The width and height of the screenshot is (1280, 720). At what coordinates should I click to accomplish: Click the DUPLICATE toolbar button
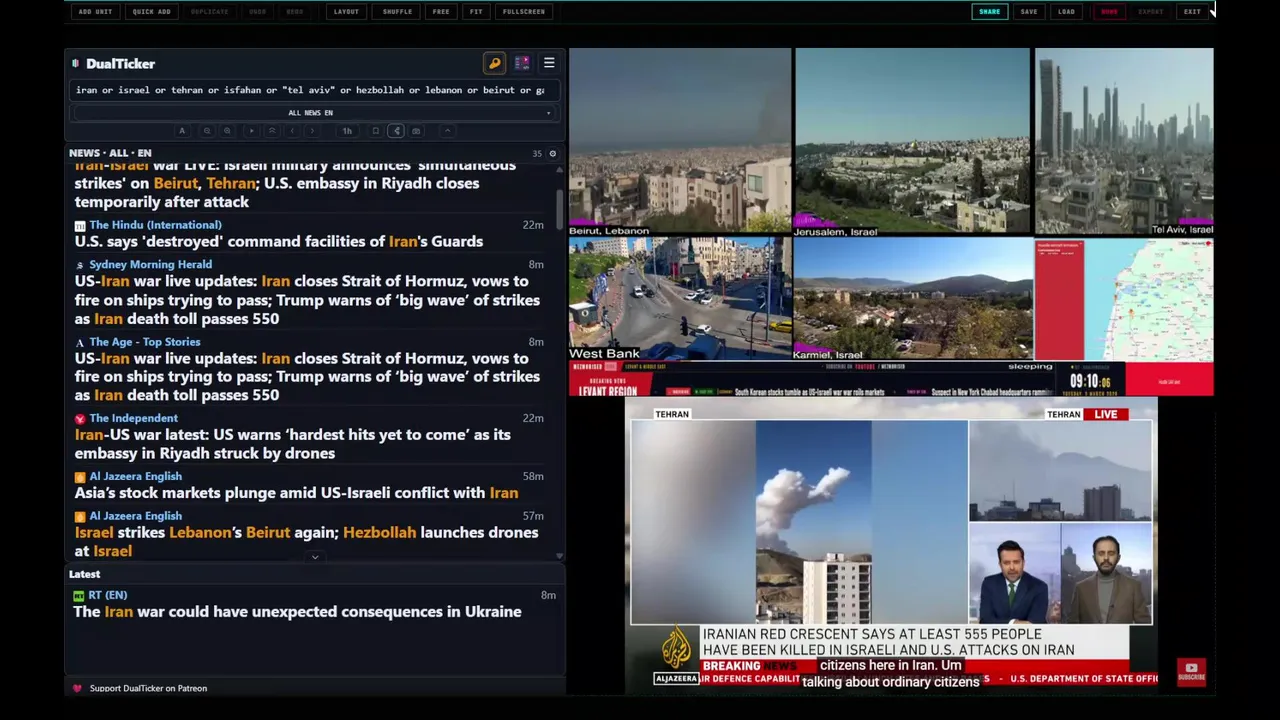pyautogui.click(x=209, y=12)
